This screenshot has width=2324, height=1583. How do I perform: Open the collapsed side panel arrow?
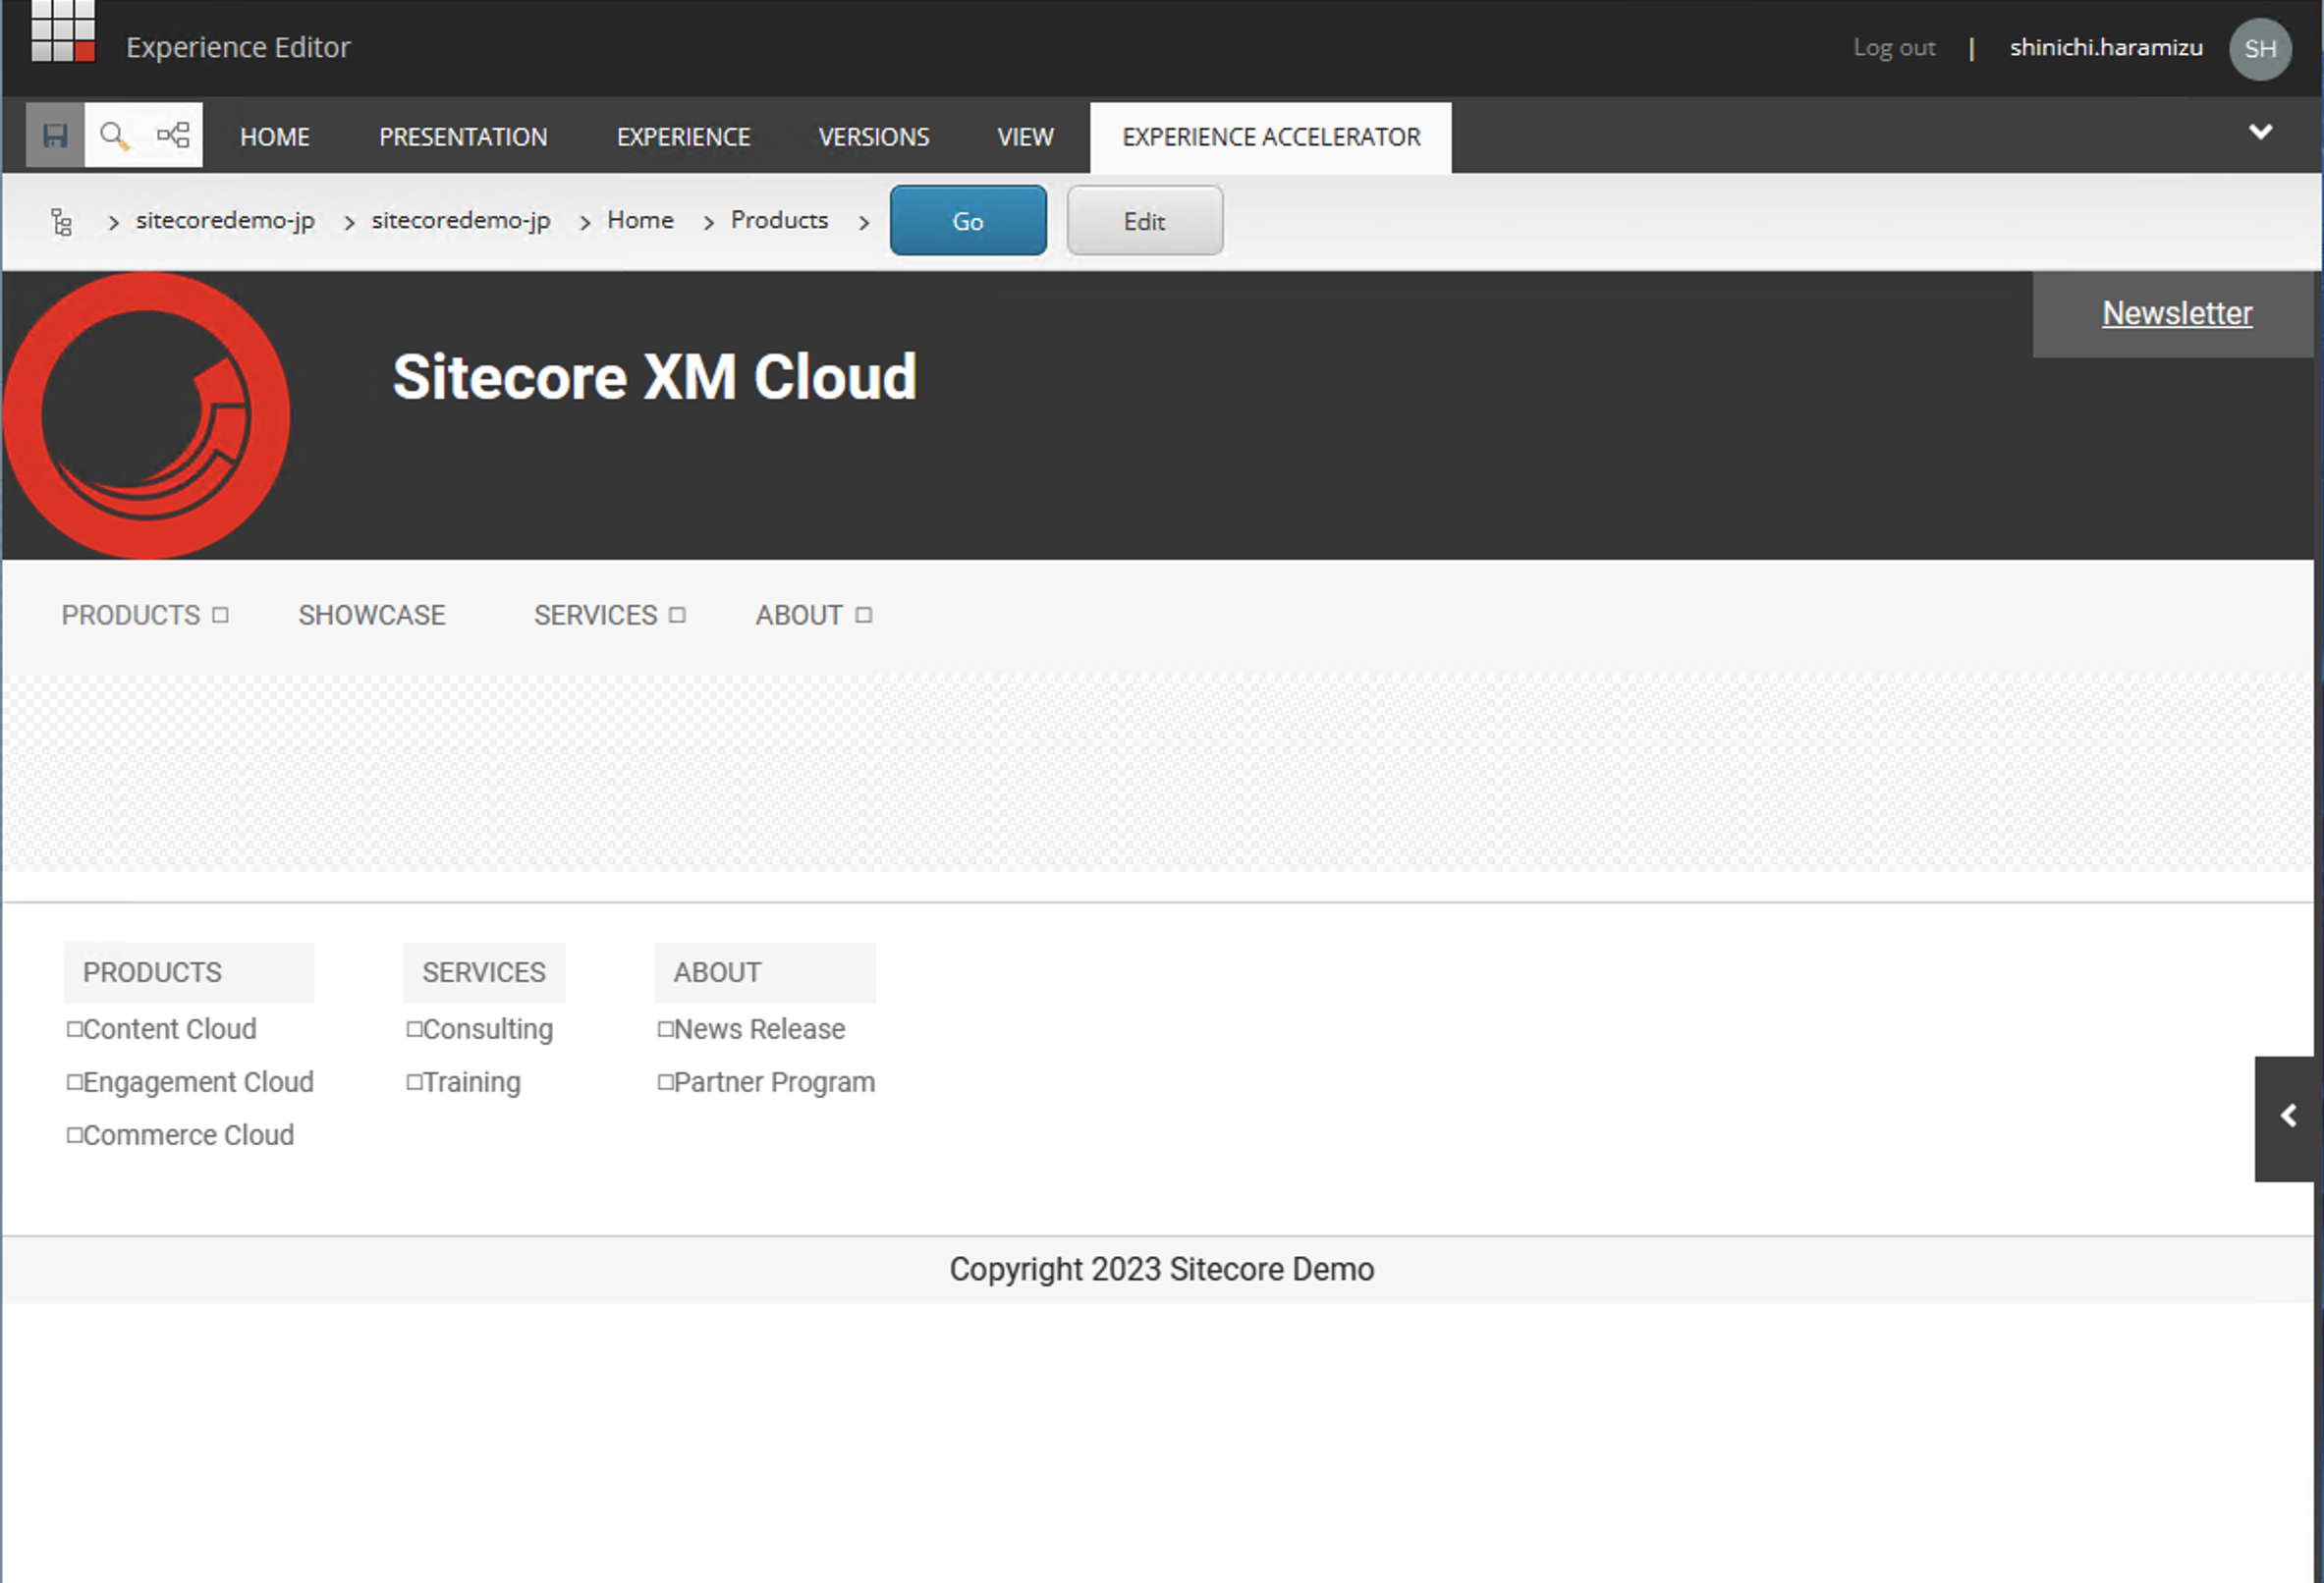click(x=2288, y=1118)
